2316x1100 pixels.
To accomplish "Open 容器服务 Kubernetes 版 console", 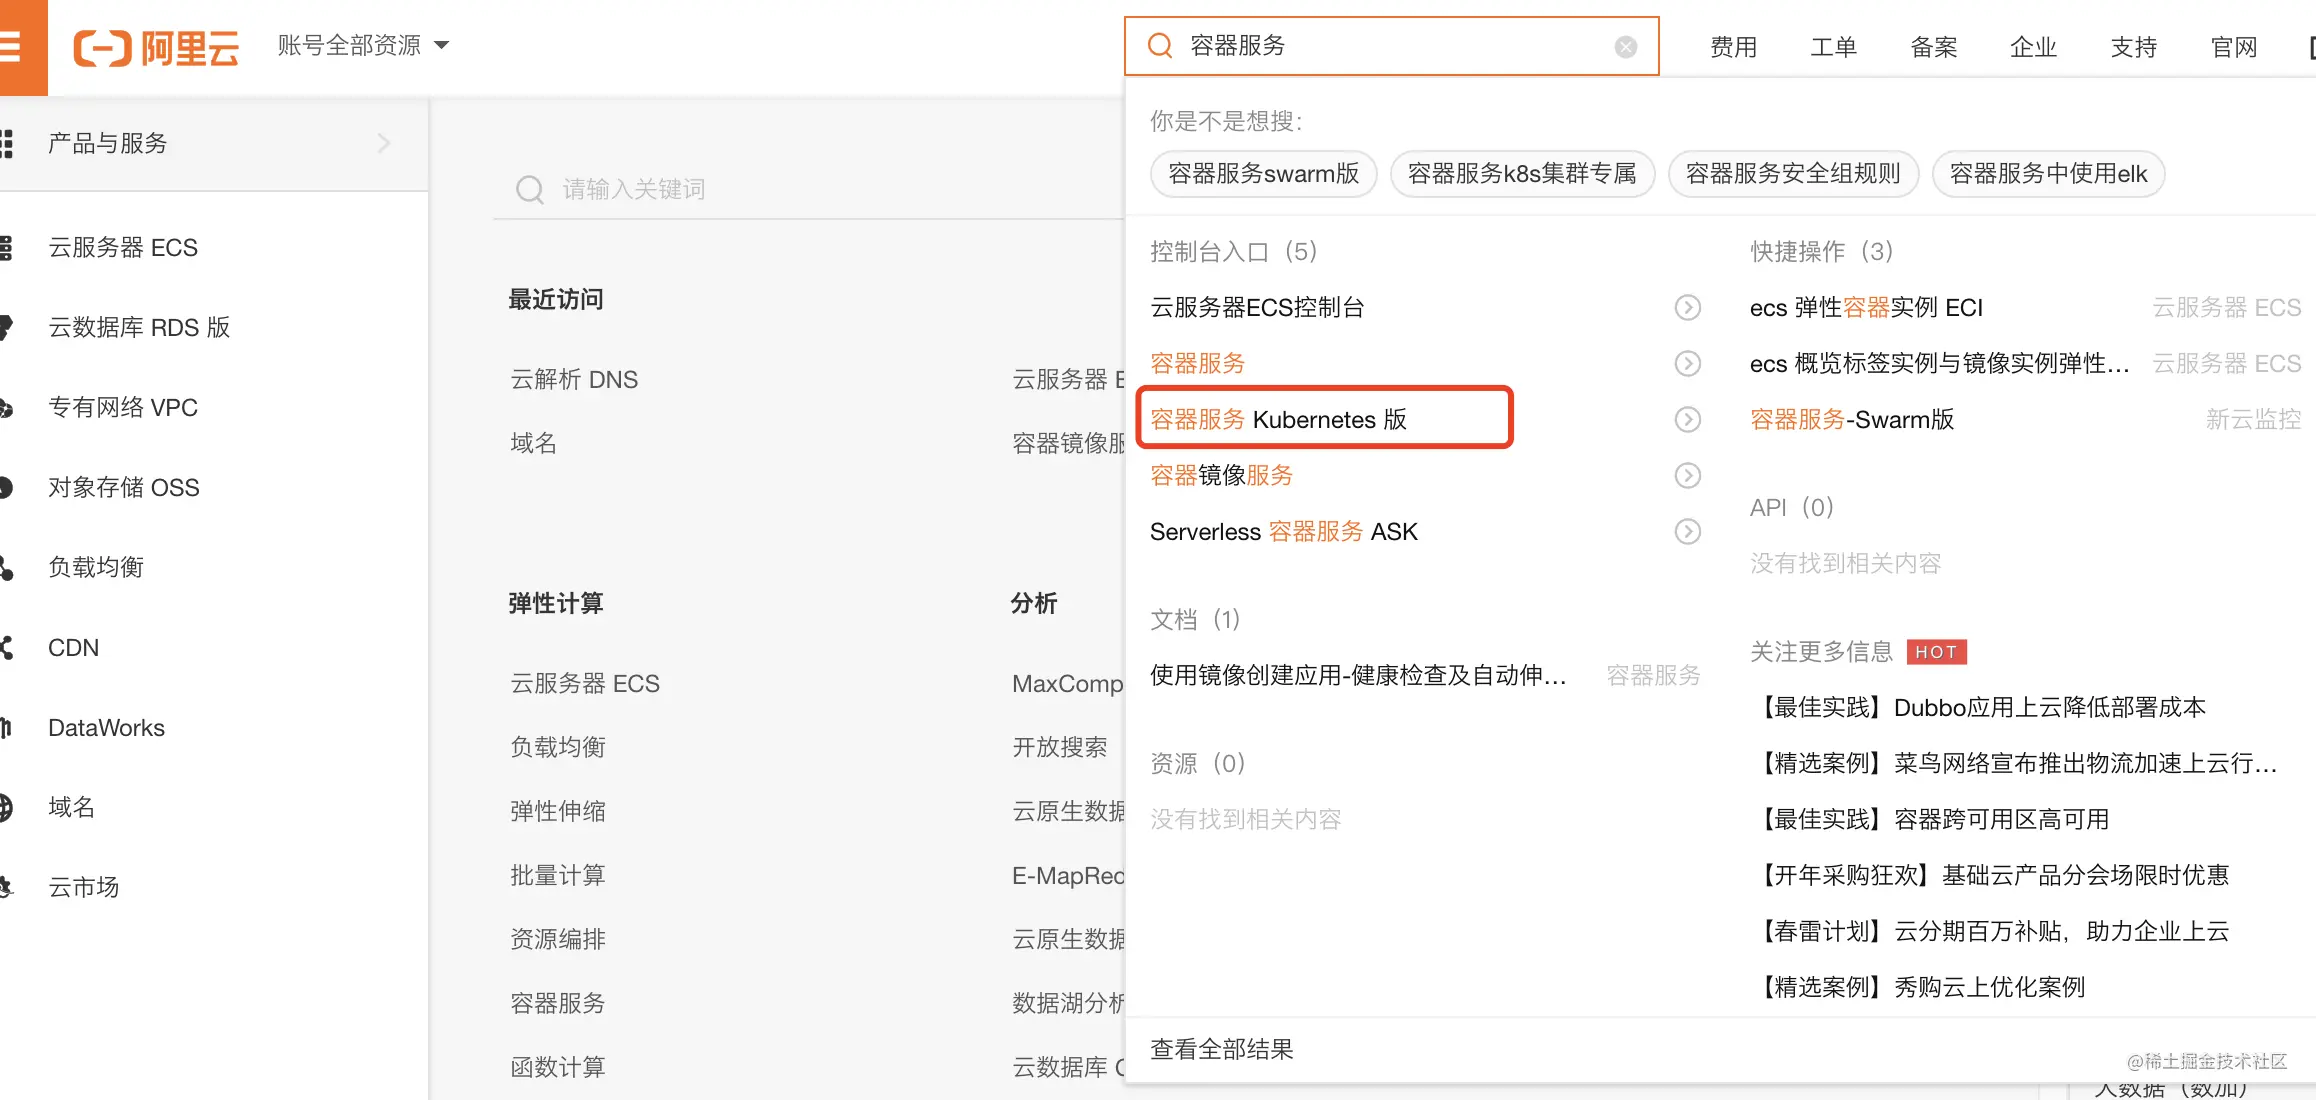I will pos(1278,419).
